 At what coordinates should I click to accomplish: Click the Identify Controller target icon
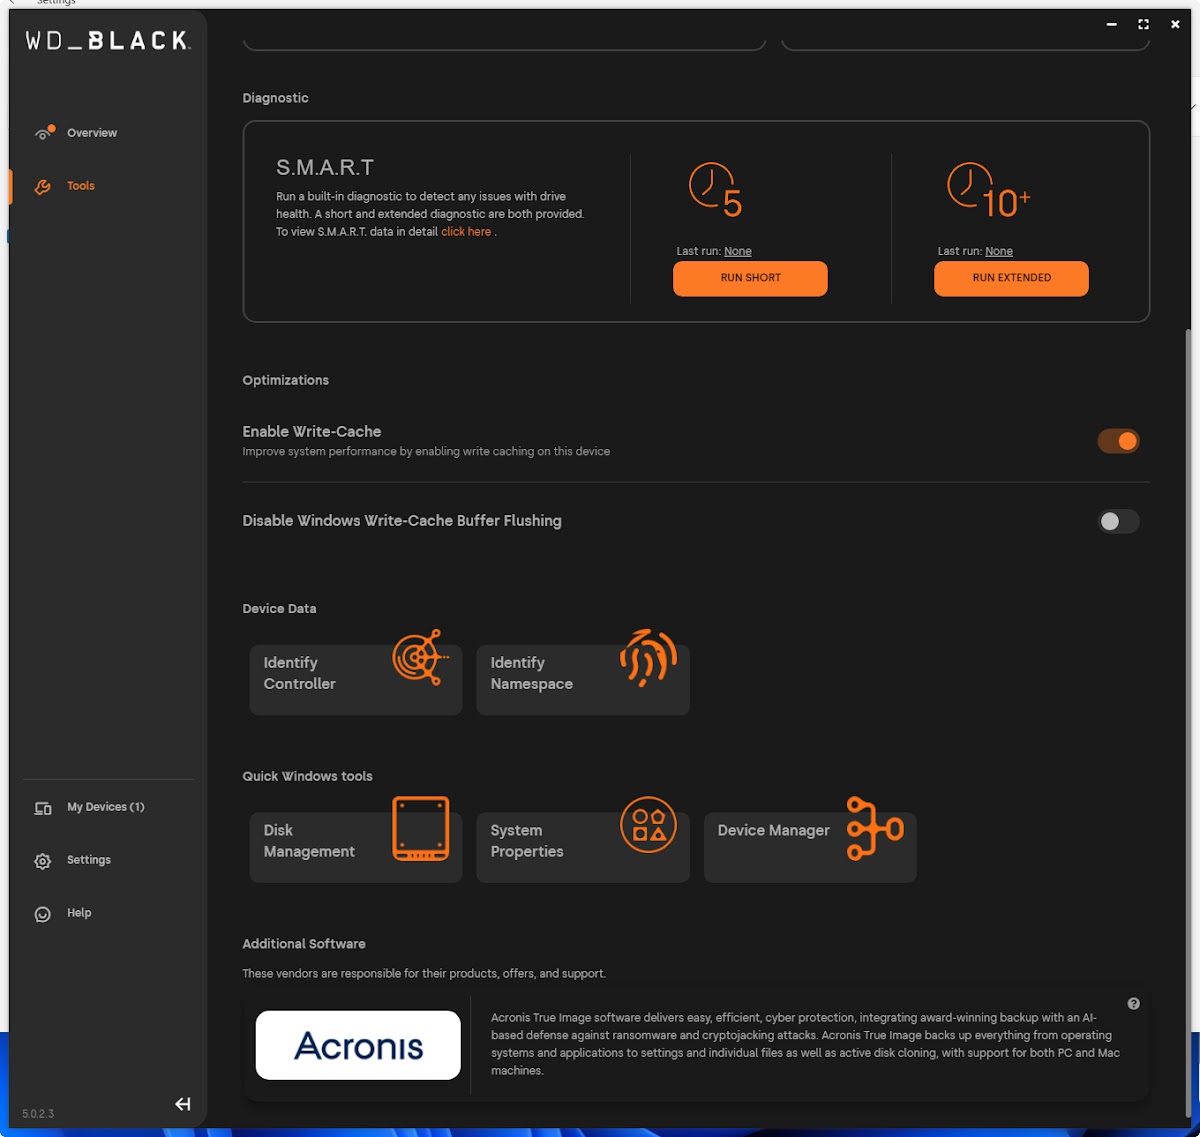(421, 657)
